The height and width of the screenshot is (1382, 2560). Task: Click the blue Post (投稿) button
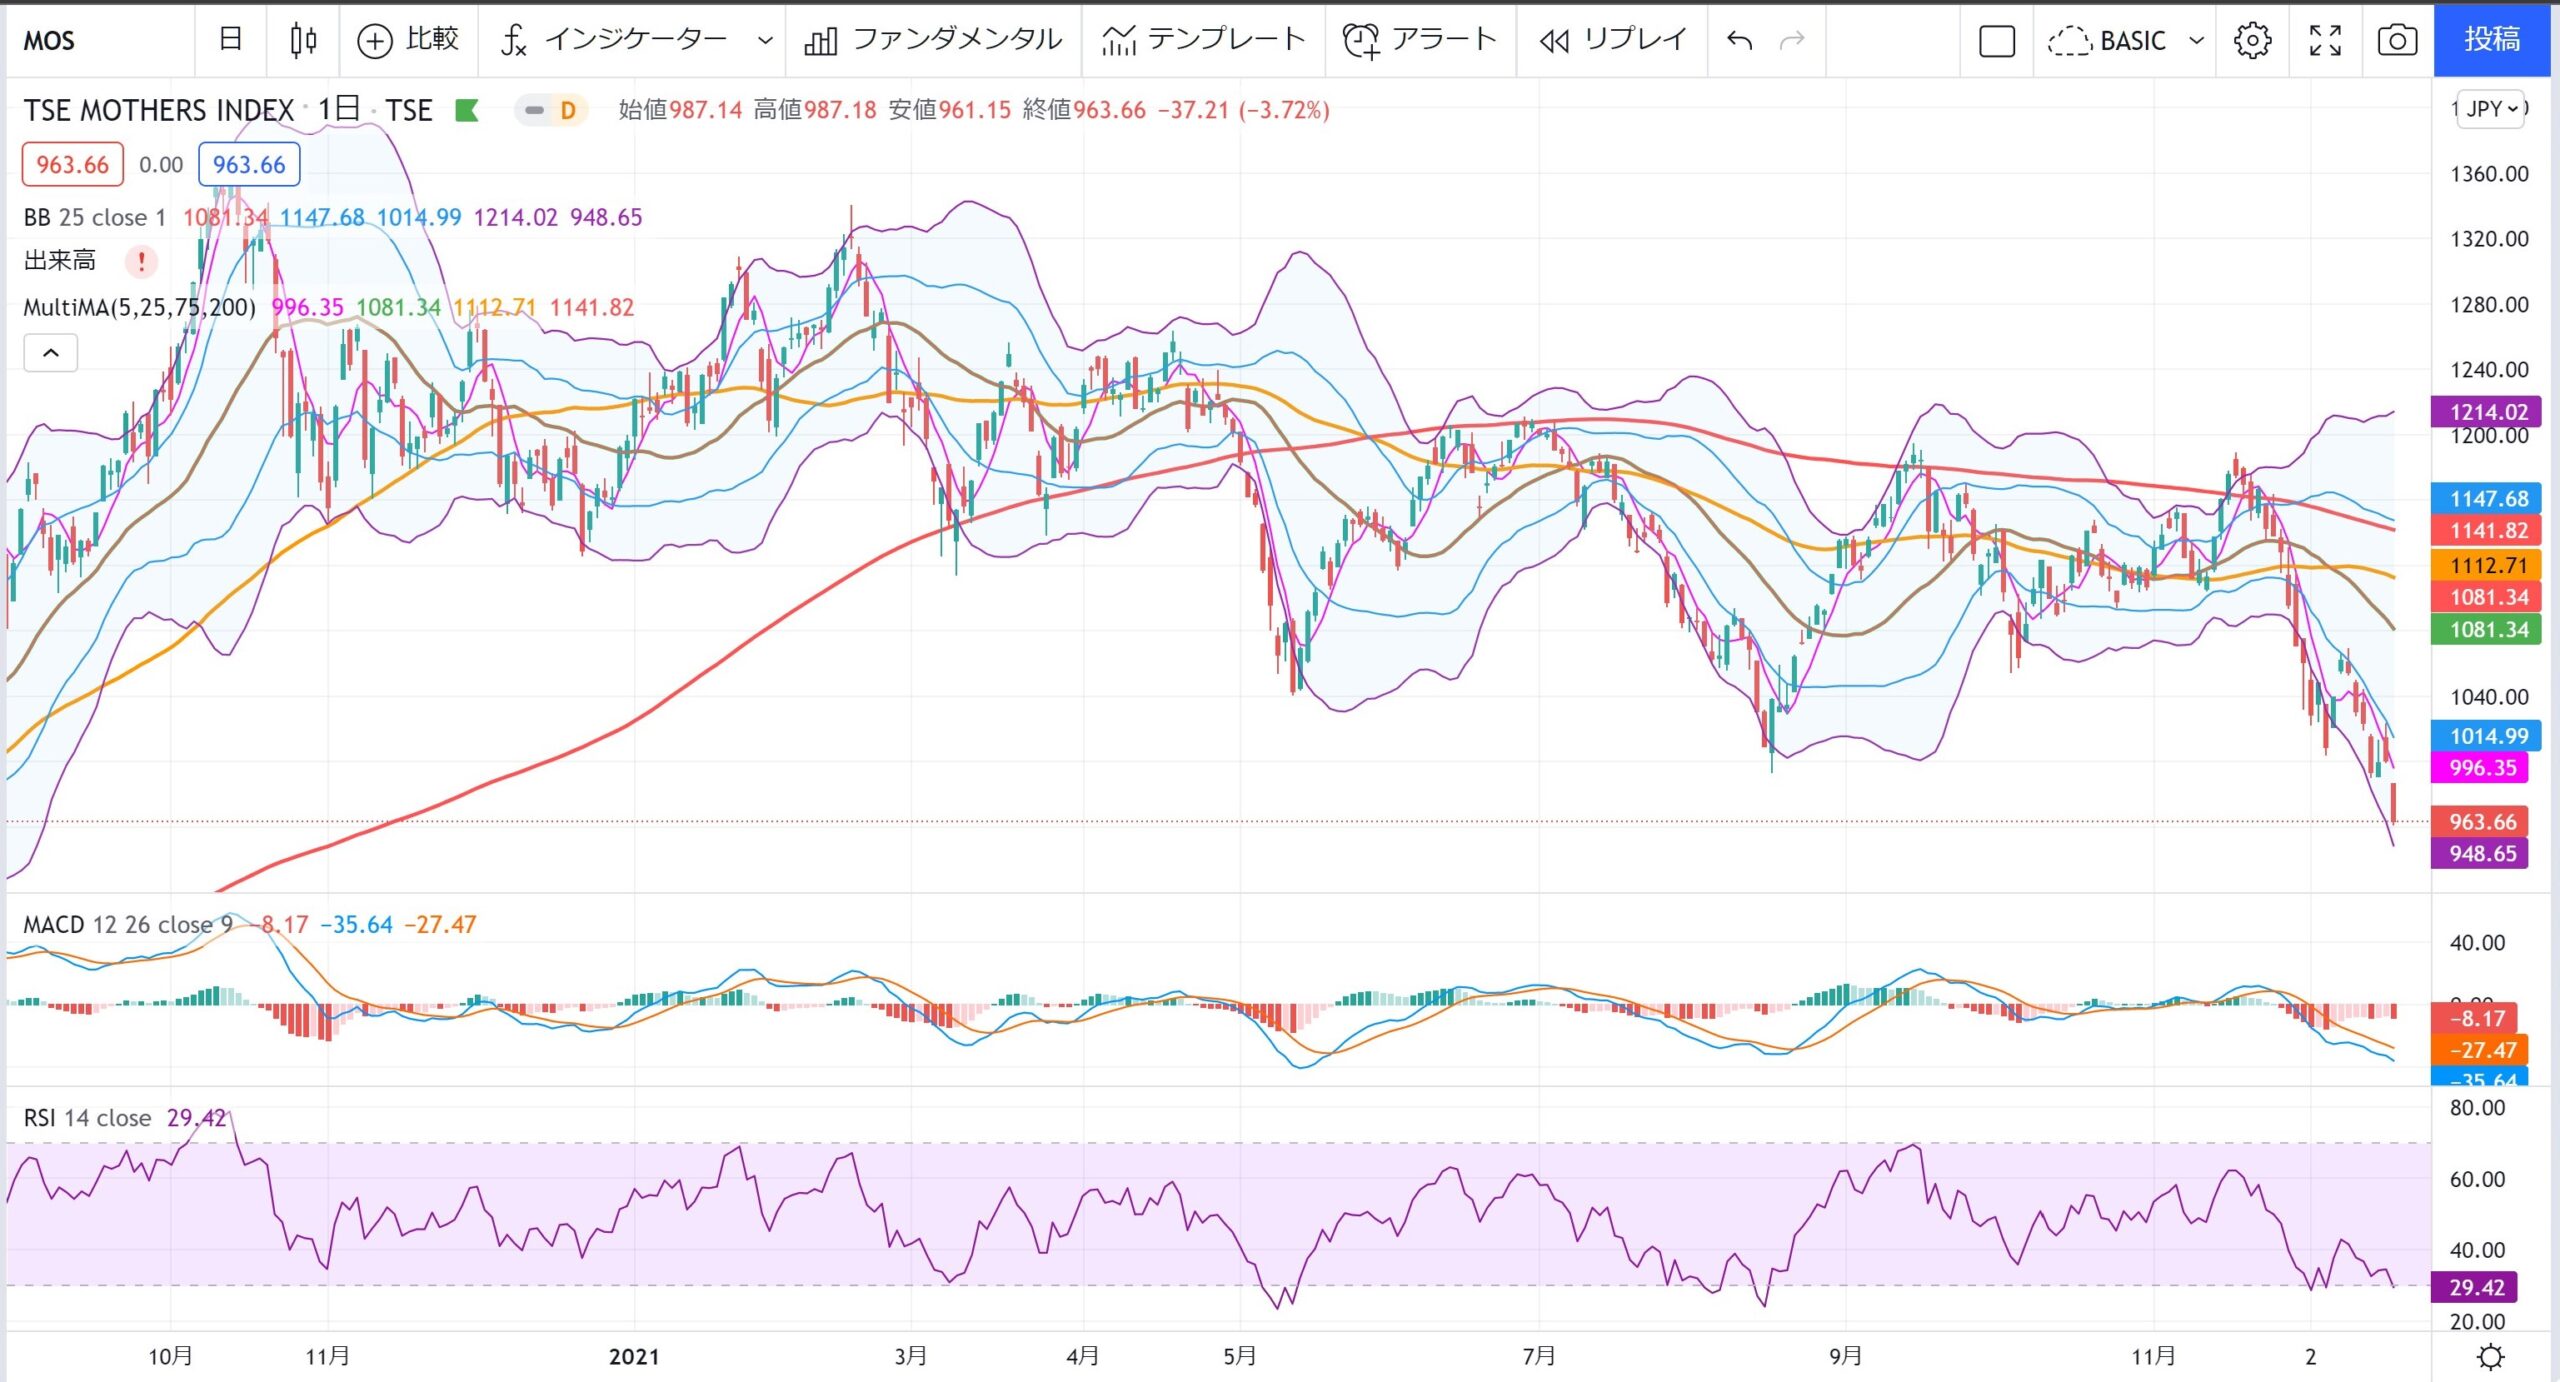point(2491,40)
